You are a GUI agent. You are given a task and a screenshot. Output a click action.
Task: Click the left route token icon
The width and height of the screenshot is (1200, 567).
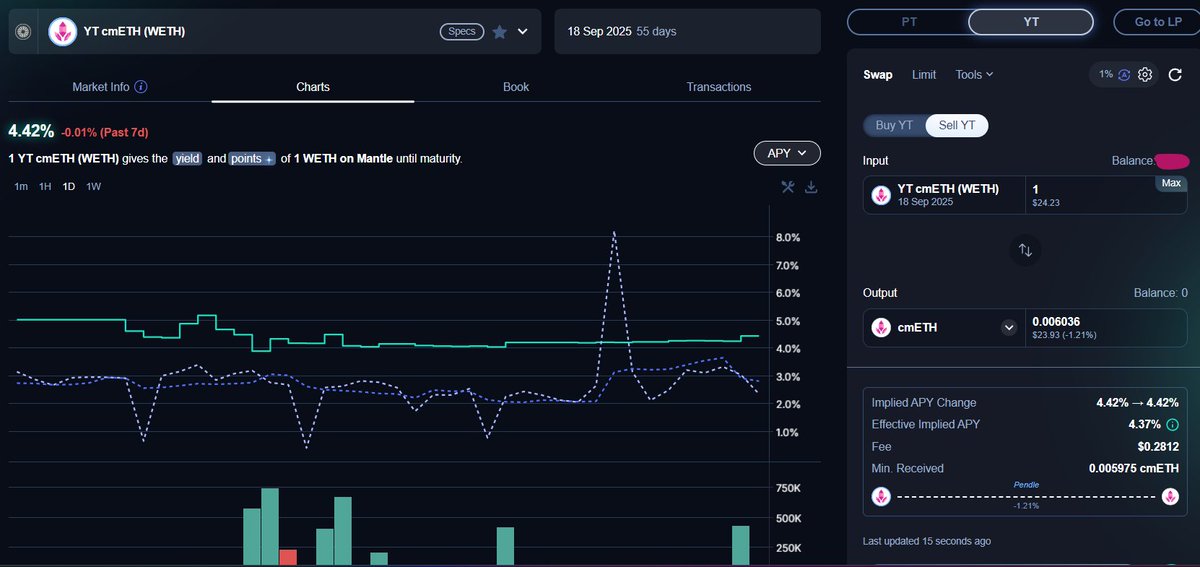click(x=881, y=497)
